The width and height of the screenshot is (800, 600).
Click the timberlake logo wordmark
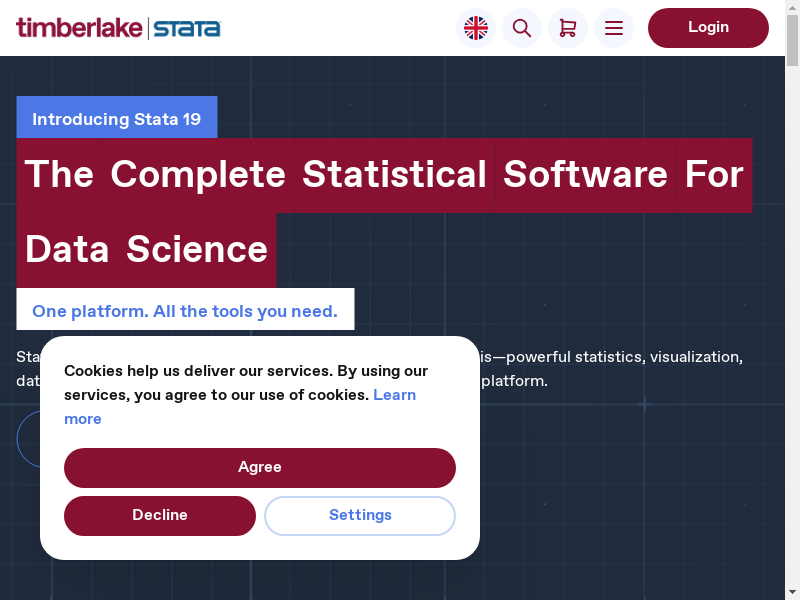(79, 28)
